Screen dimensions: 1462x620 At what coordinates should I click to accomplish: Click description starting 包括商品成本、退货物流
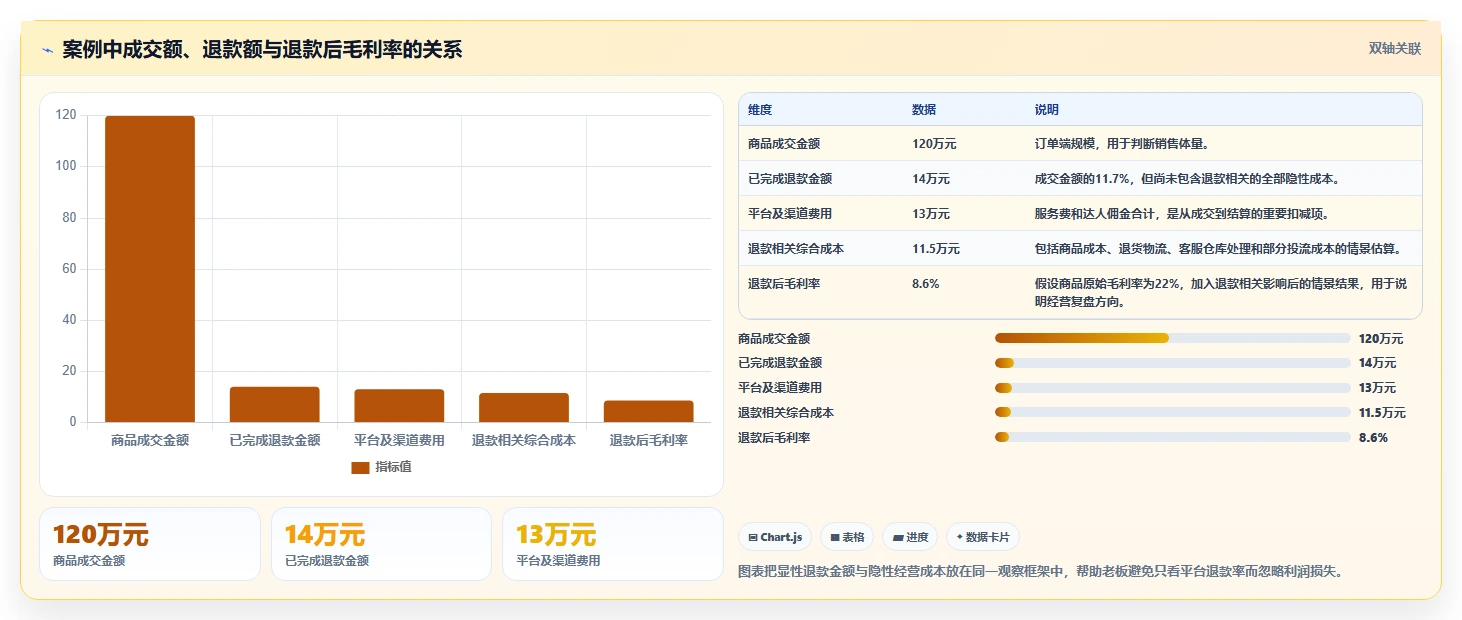pos(1218,249)
